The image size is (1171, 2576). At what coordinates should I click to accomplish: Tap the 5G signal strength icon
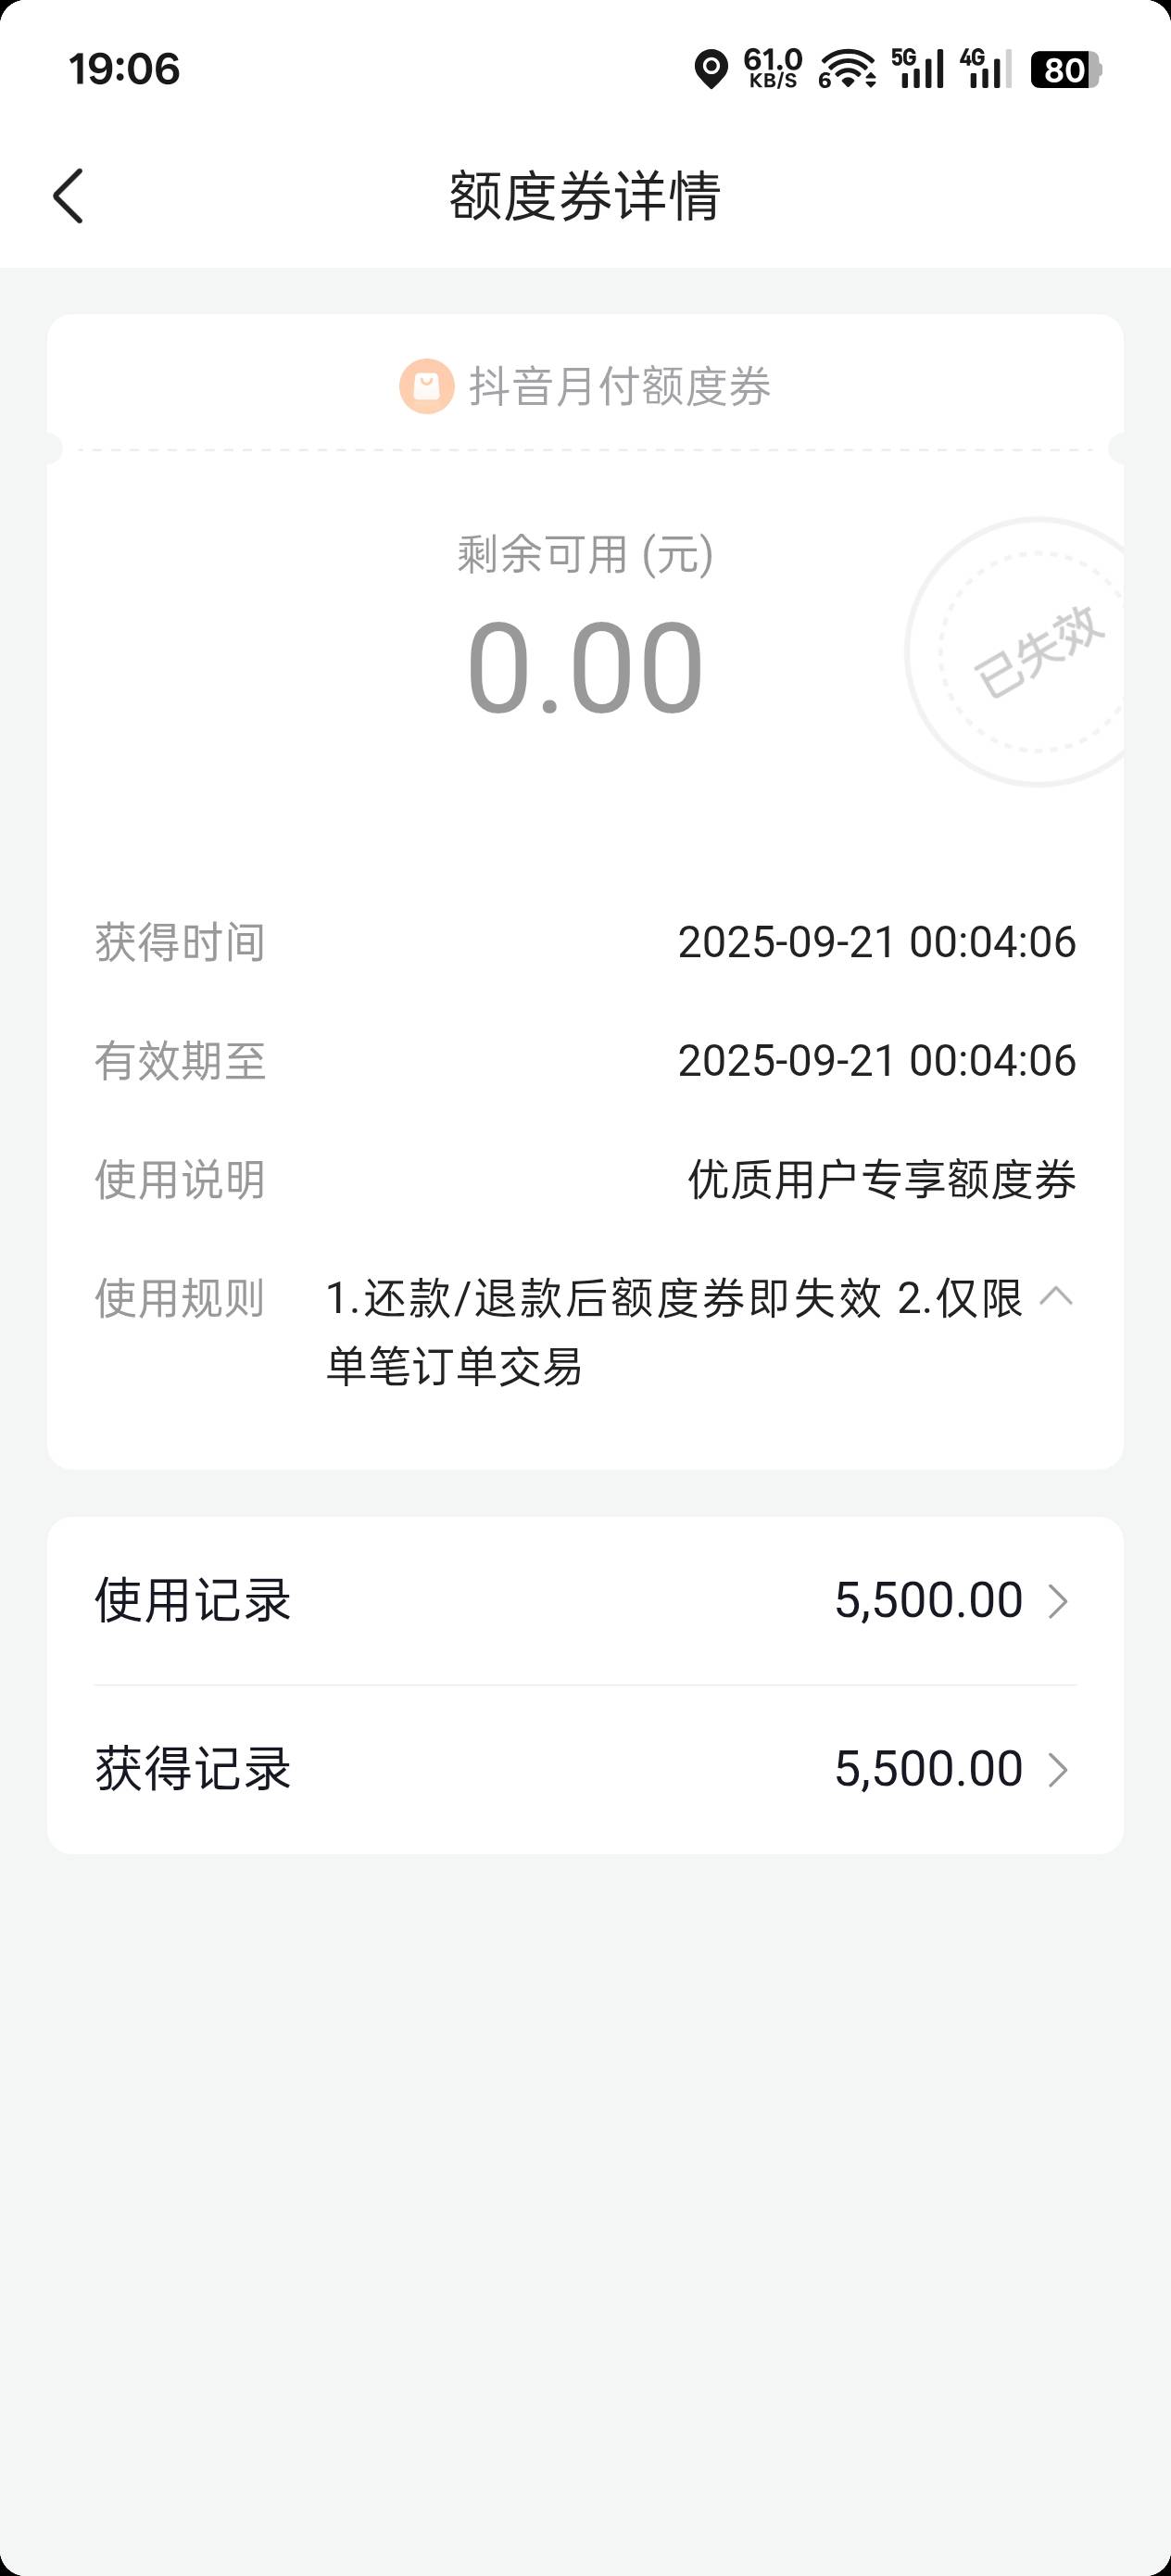point(917,69)
